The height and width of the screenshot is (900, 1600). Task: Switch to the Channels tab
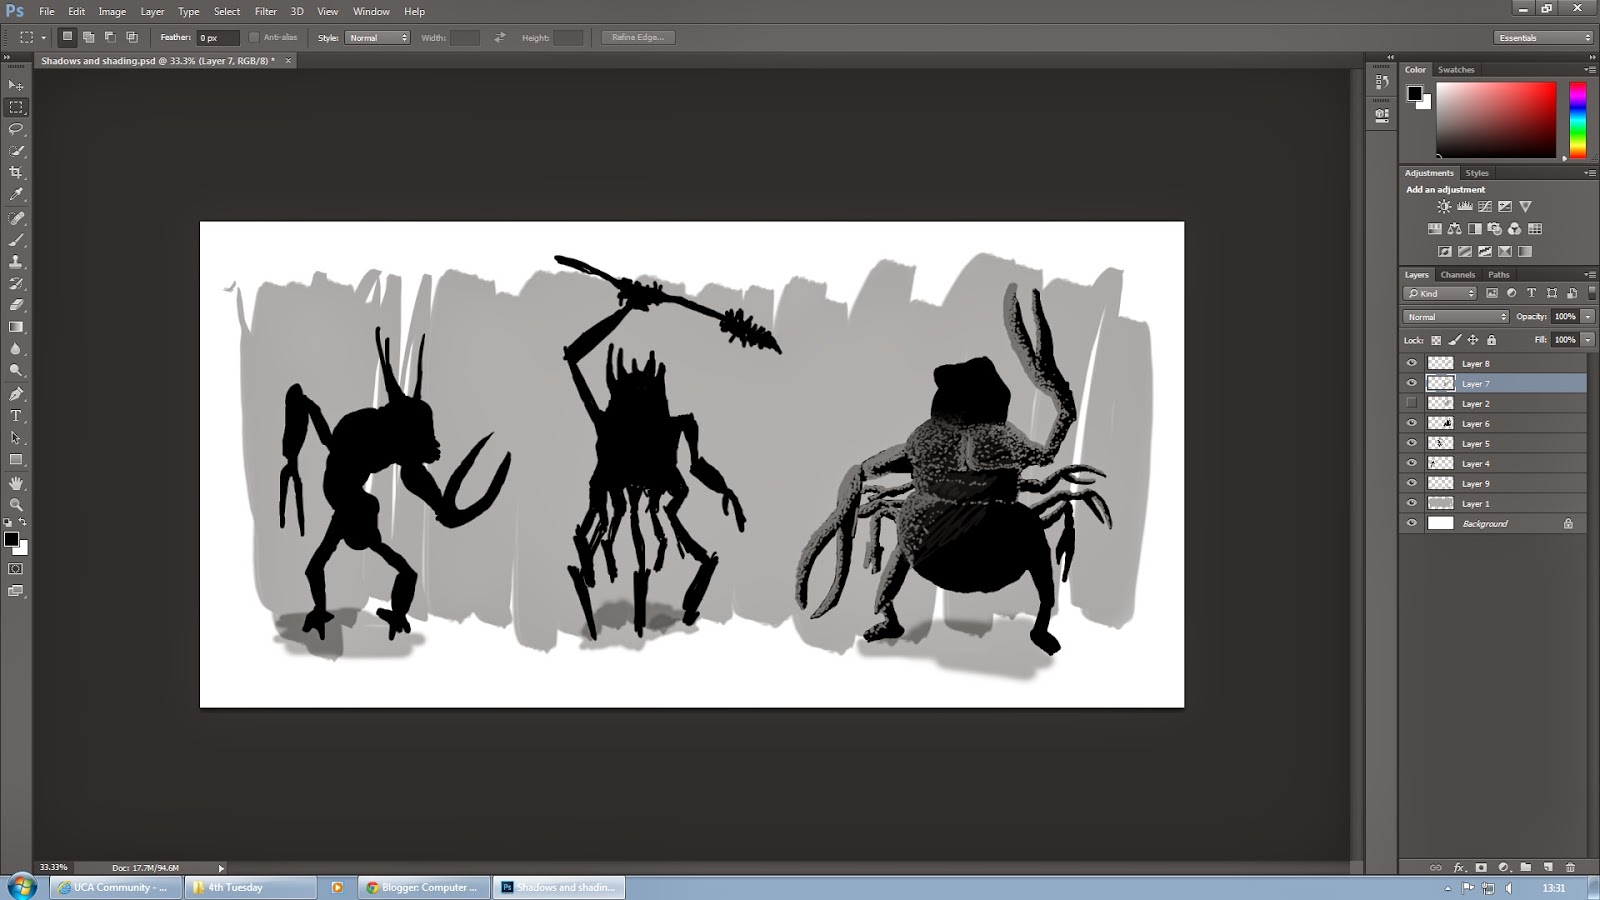click(1458, 274)
